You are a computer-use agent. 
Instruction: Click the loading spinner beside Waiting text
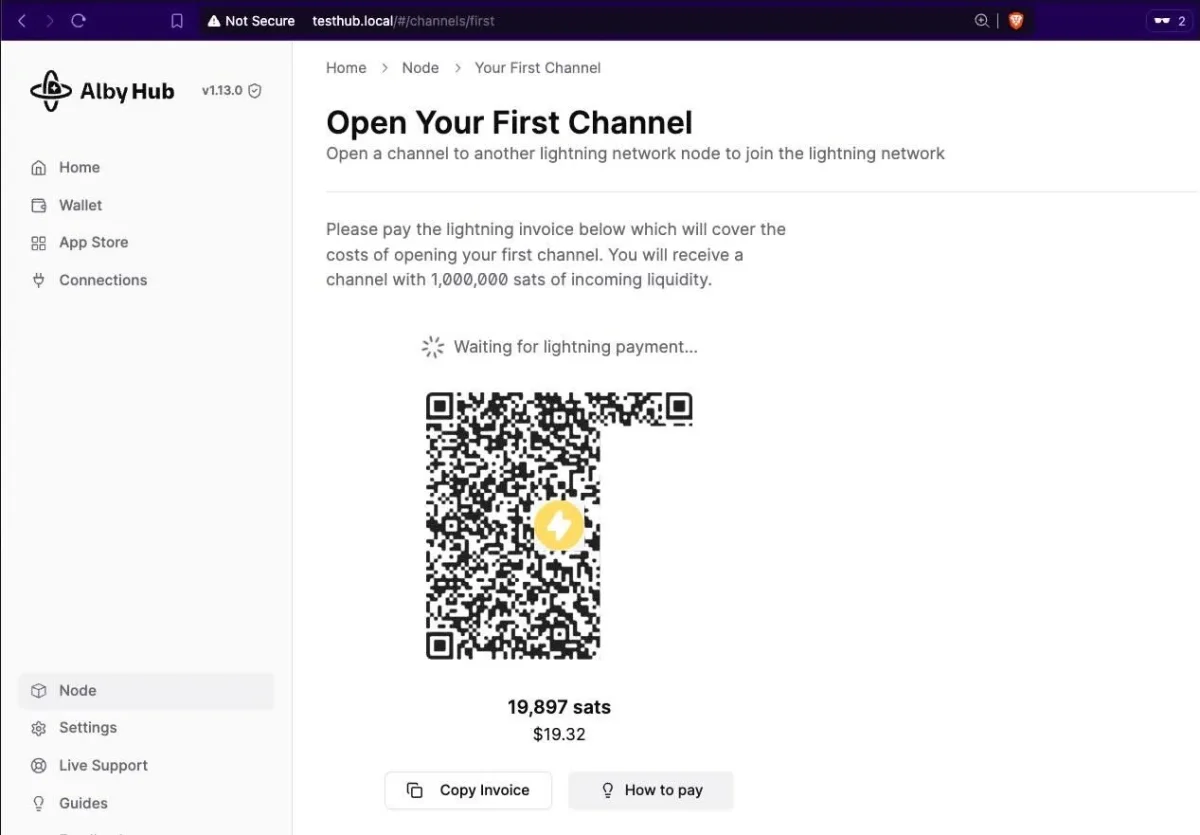point(432,347)
